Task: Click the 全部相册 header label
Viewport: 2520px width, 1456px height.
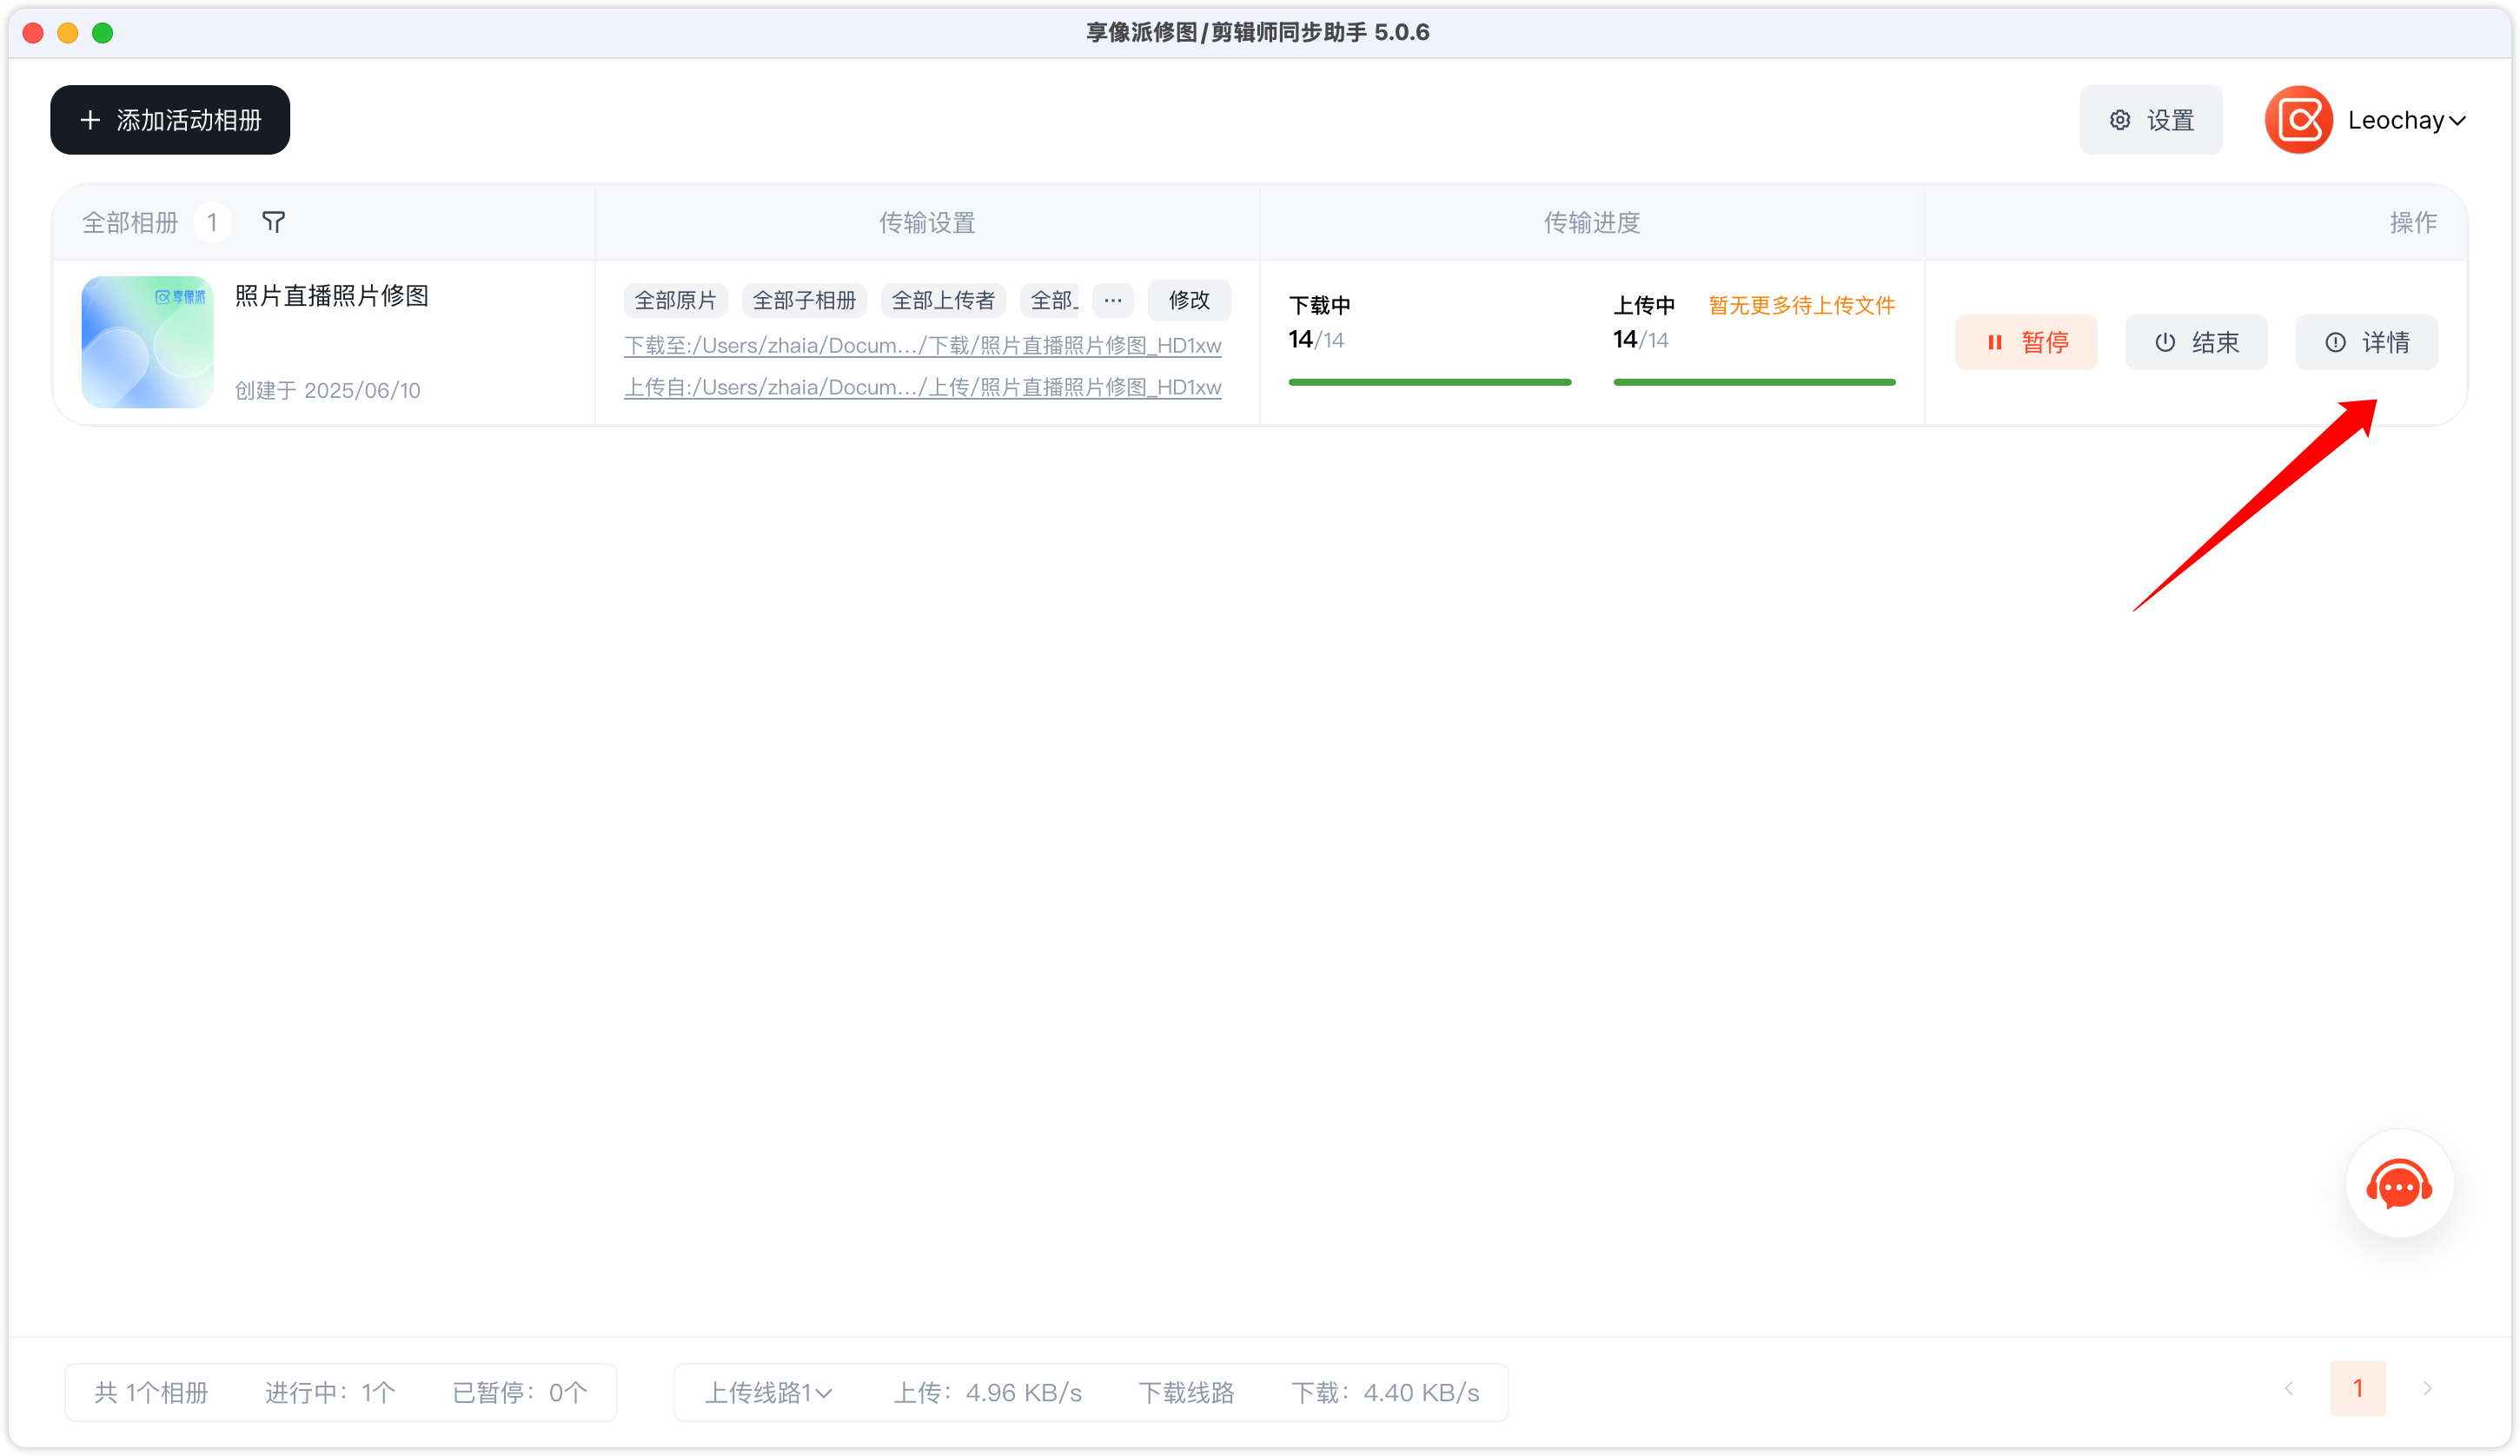Action: coord(130,223)
